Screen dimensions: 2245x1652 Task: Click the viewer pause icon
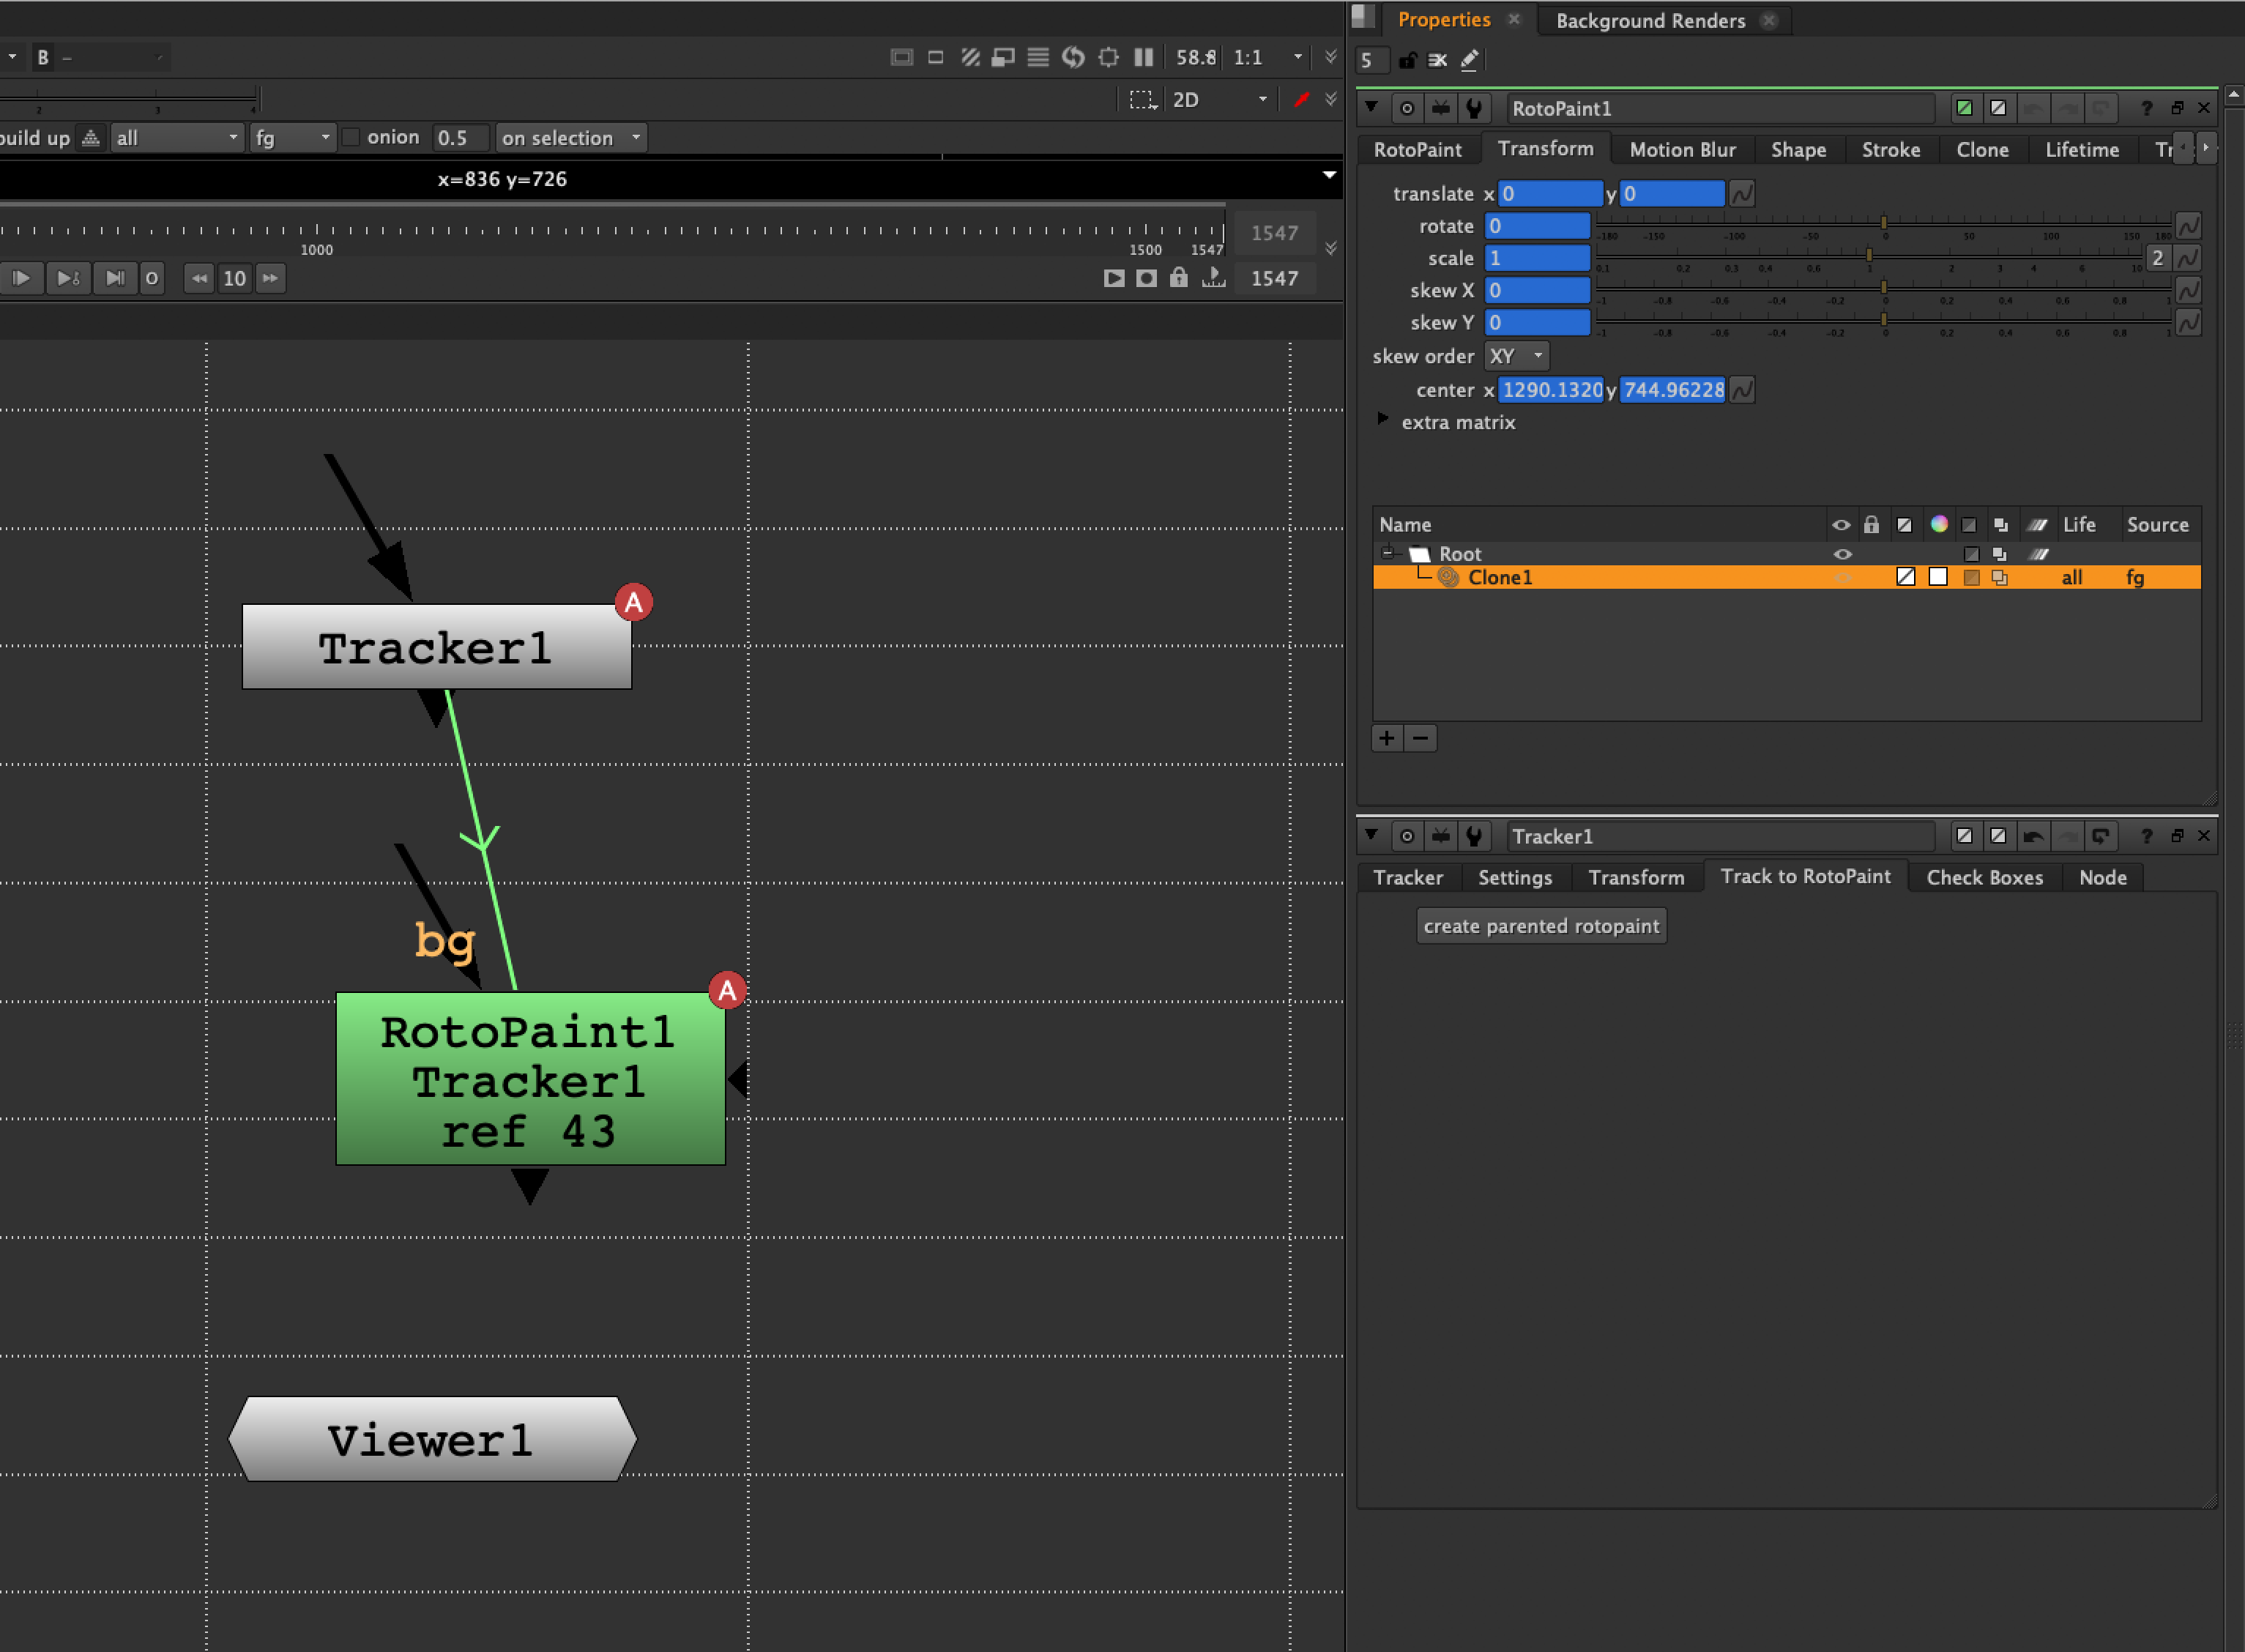click(x=1143, y=57)
